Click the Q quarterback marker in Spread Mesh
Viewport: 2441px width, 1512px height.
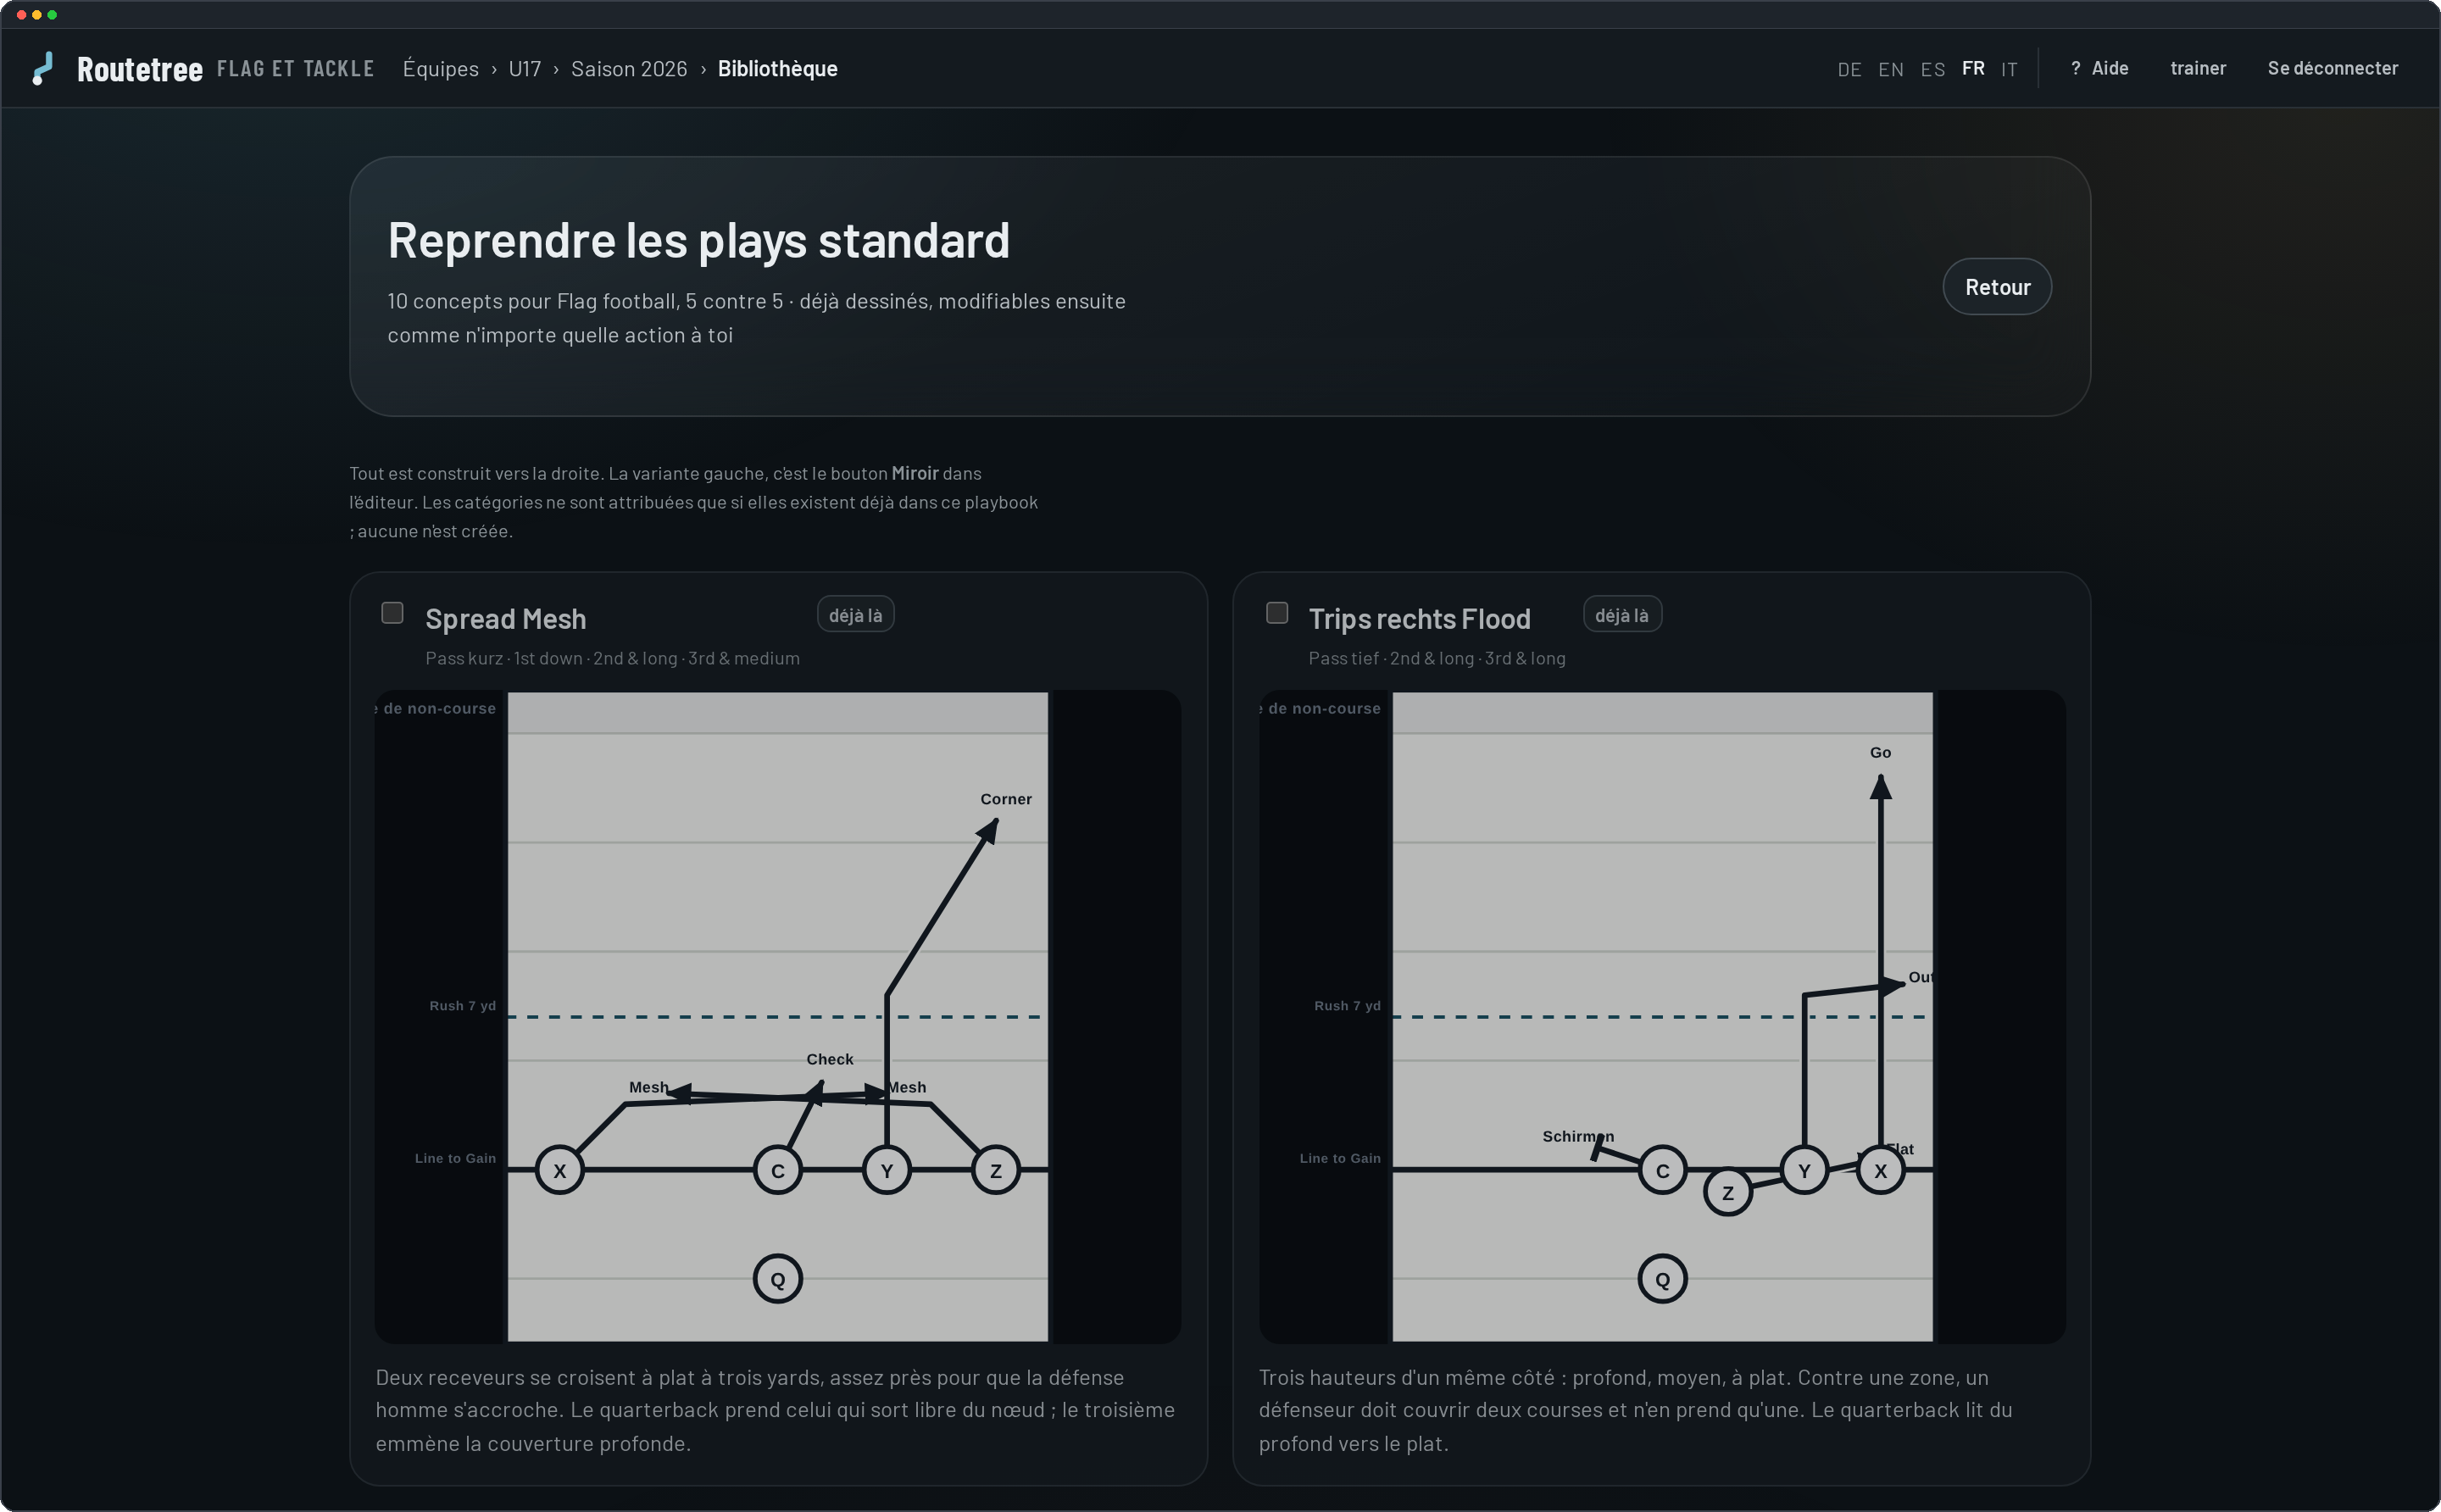point(777,1279)
